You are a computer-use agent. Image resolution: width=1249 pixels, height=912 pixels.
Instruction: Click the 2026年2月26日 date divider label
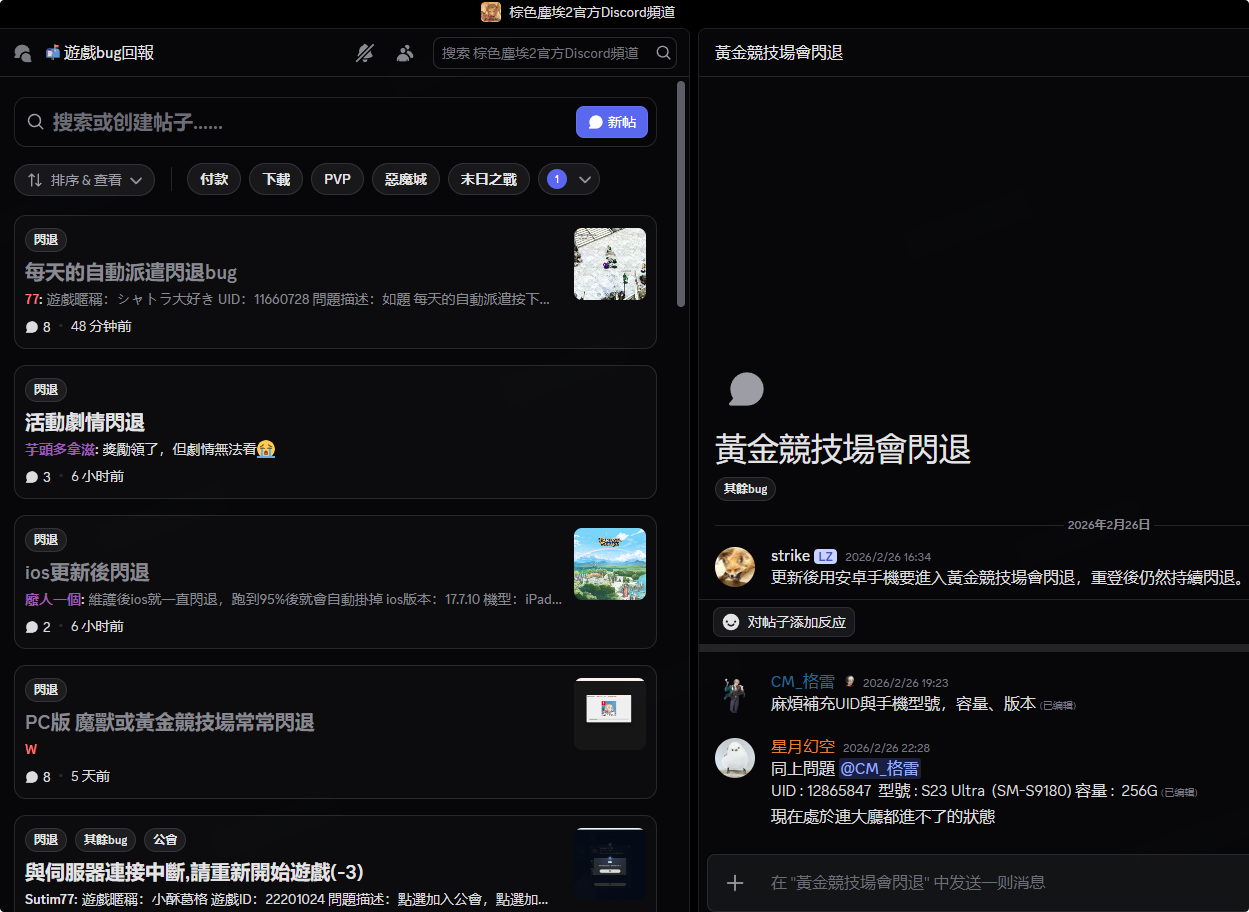point(1109,525)
